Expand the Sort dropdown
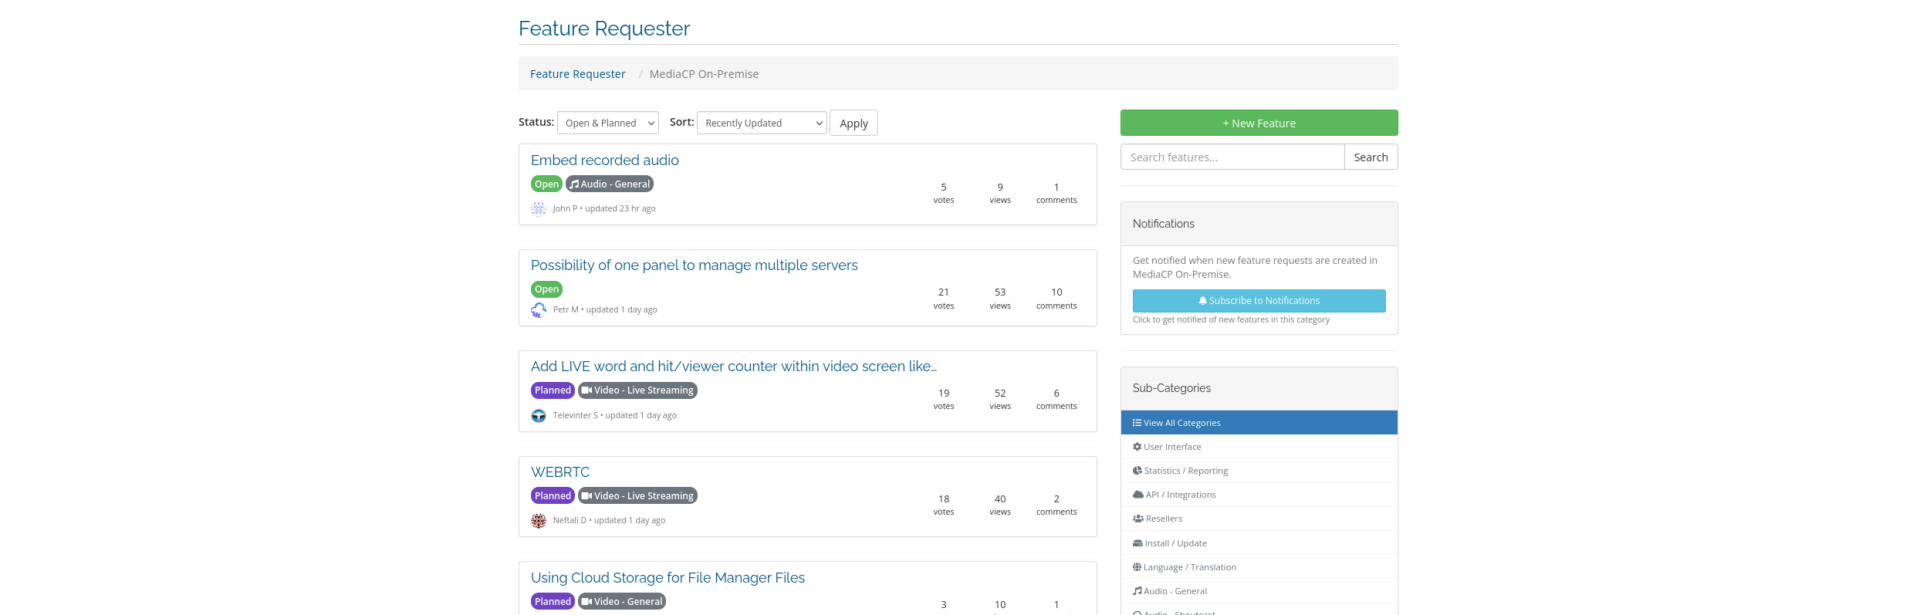Screen dimensions: 1920x615 pos(761,123)
